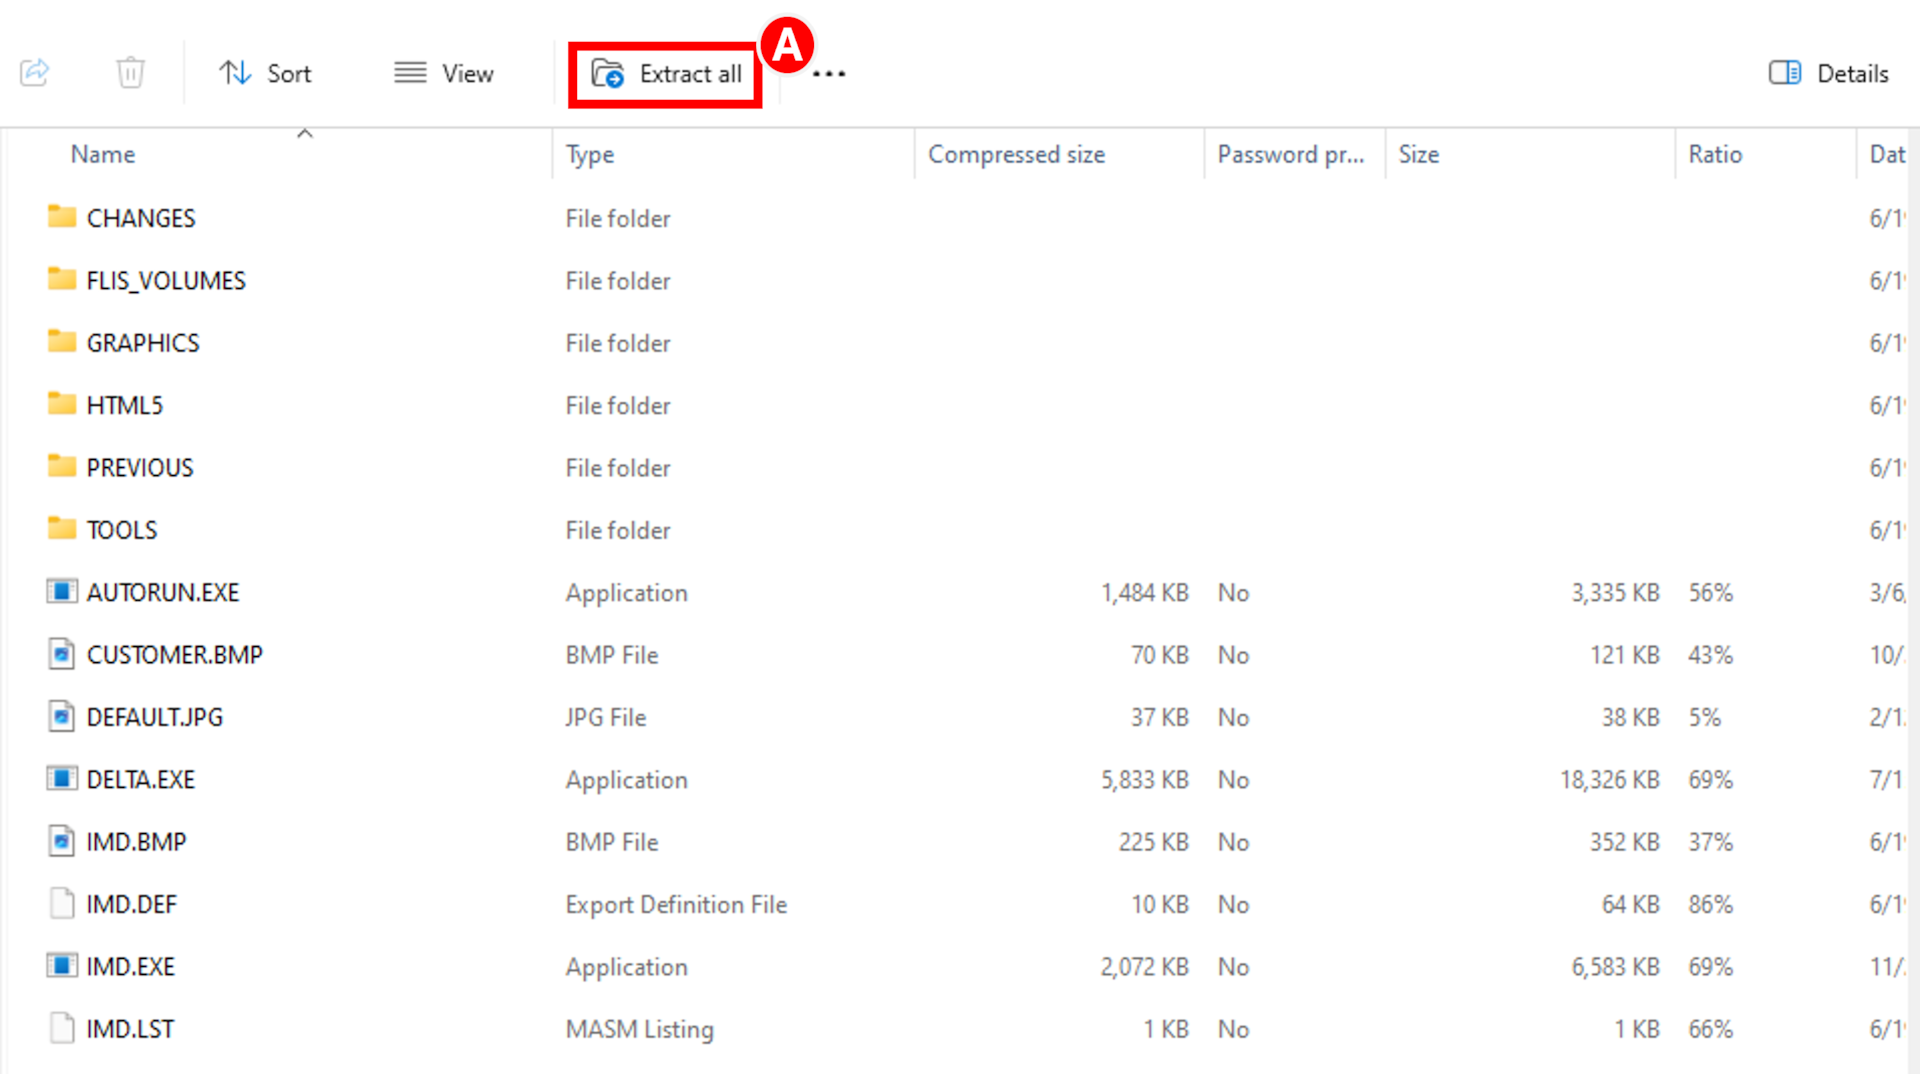Click the 18,326 KB size cell
1920x1074 pixels.
click(1609, 780)
